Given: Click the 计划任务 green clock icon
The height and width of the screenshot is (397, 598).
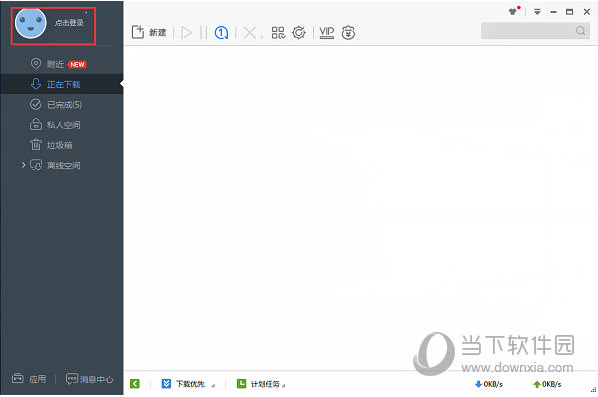Looking at the screenshot, I should coord(241,383).
